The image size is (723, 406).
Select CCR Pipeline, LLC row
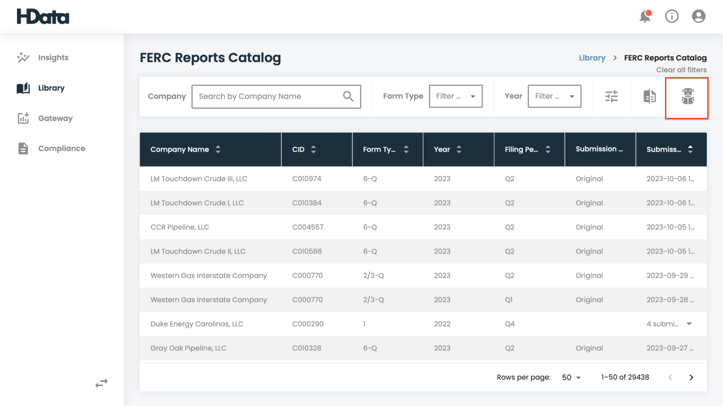click(423, 227)
